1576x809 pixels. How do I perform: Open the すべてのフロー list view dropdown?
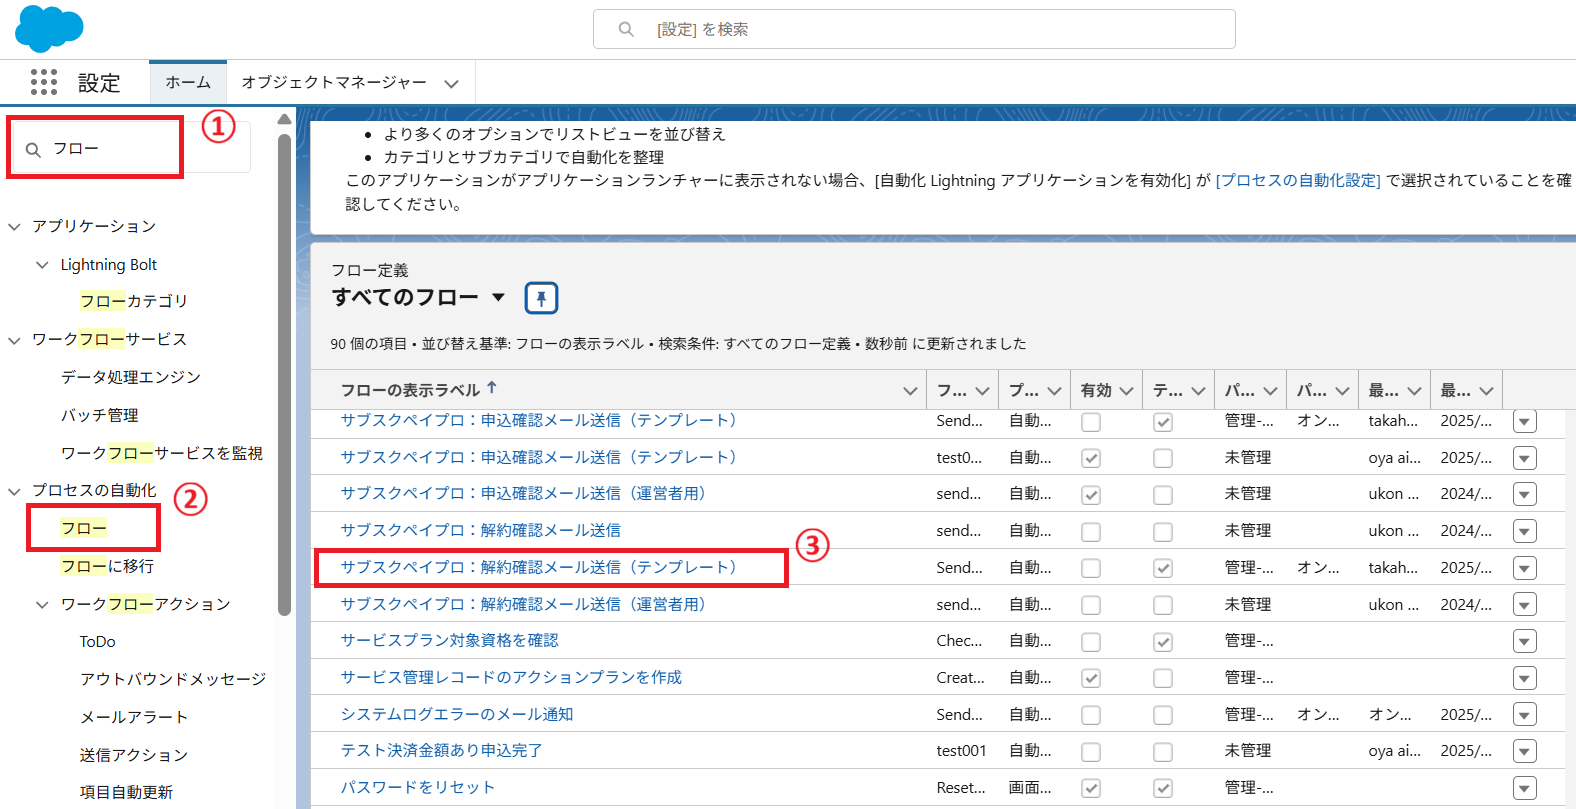[x=498, y=298]
